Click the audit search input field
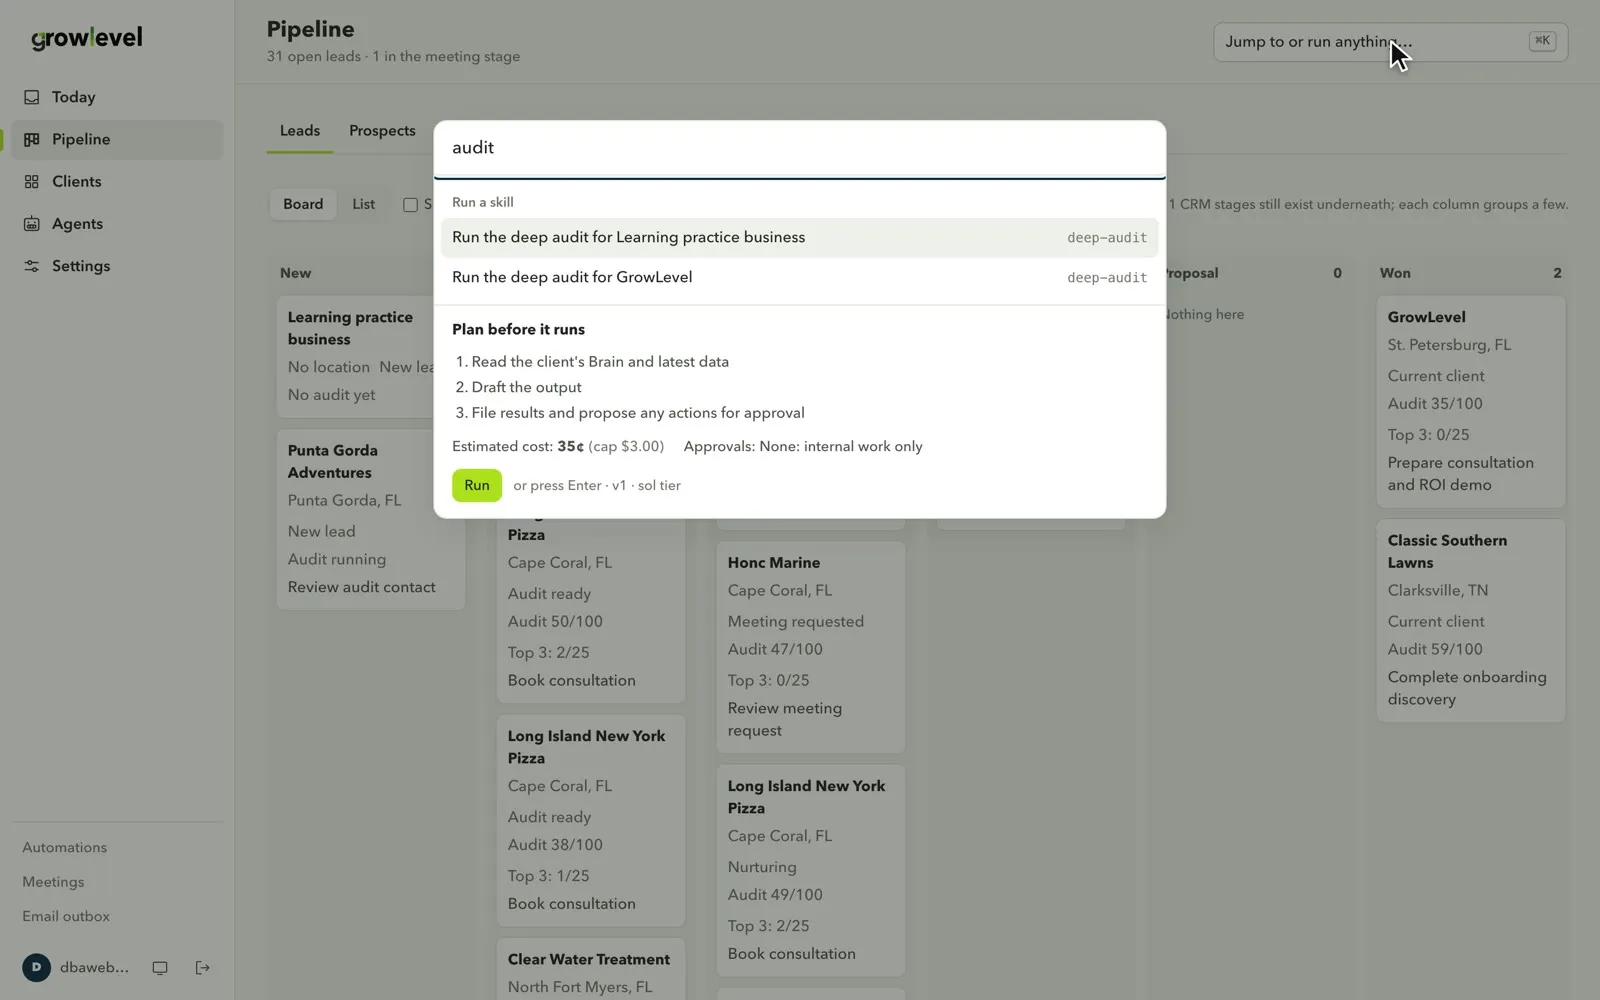Image resolution: width=1600 pixels, height=1000 pixels. (799, 148)
